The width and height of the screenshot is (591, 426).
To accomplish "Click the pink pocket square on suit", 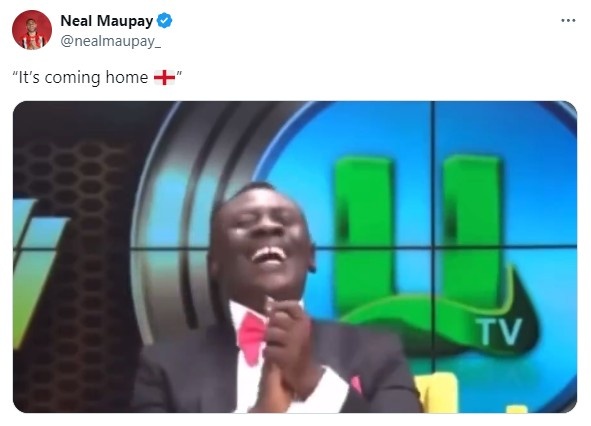I will pyautogui.click(x=356, y=385).
